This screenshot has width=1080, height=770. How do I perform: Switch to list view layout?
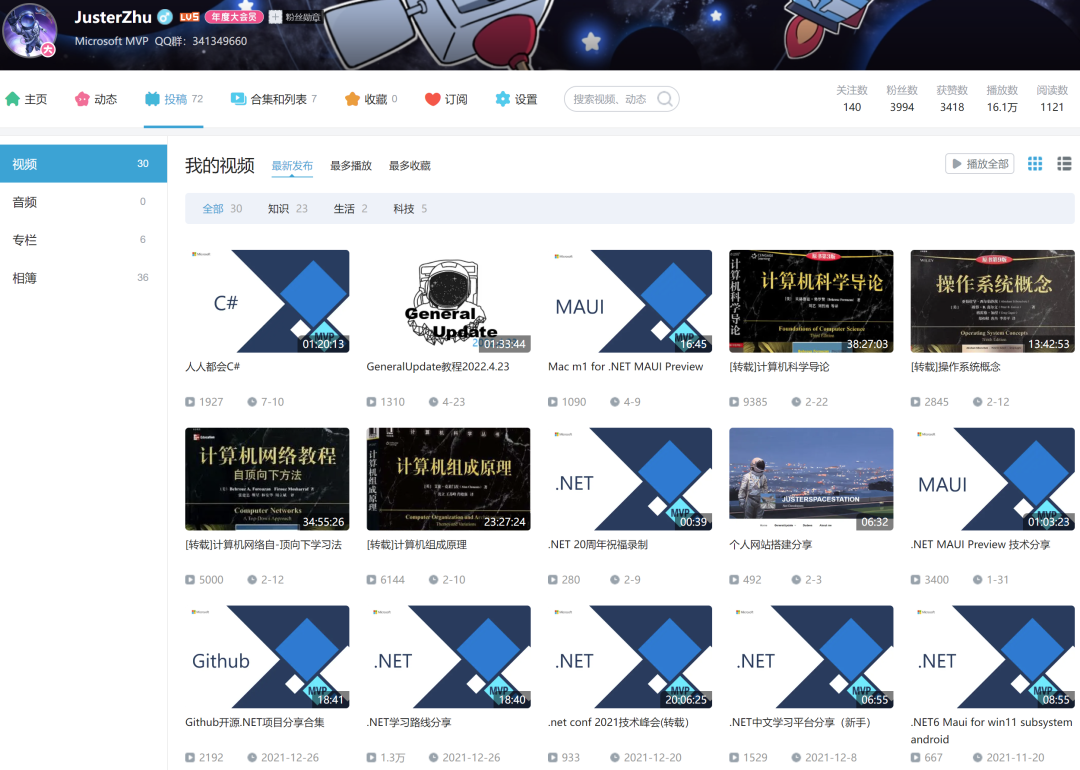(1064, 164)
